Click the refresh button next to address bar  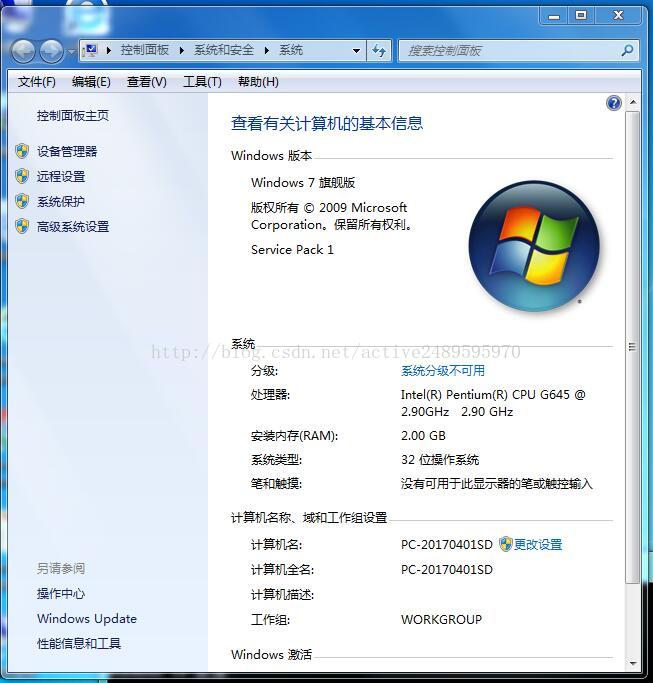[x=379, y=51]
